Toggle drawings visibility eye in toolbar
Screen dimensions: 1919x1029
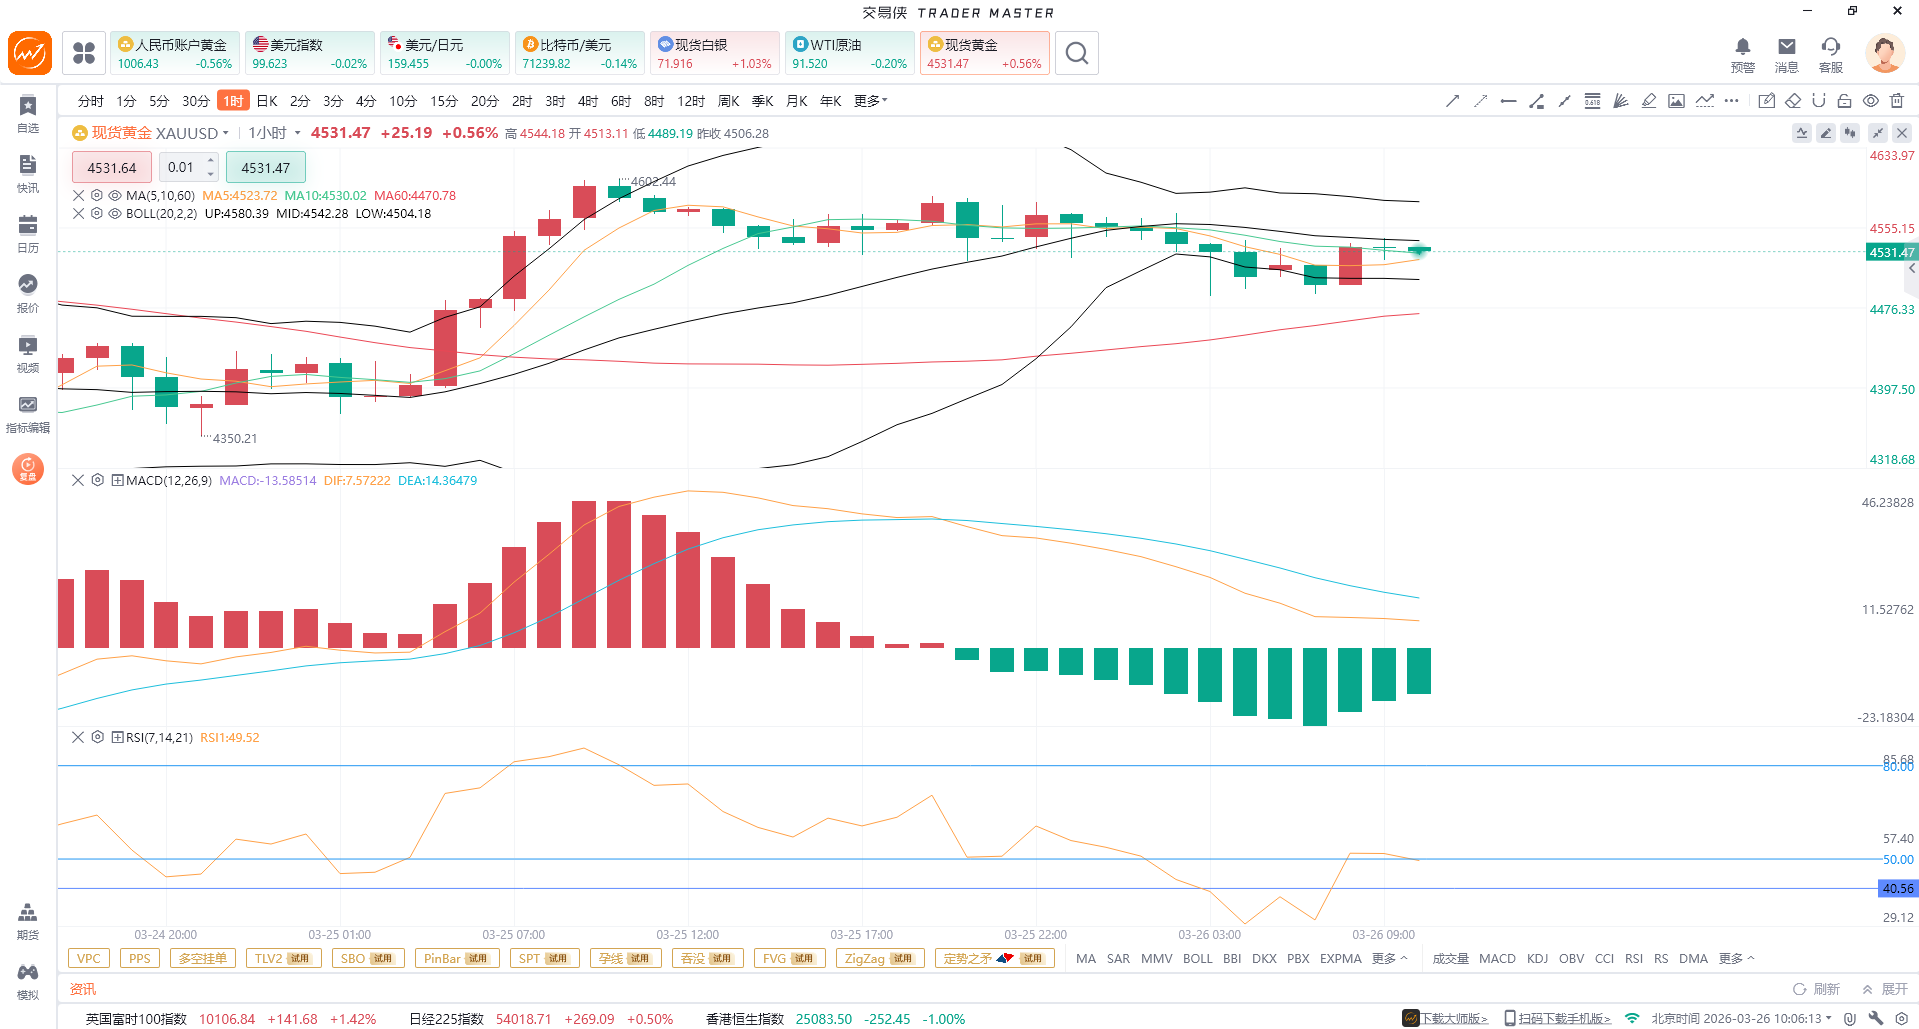(x=1871, y=101)
